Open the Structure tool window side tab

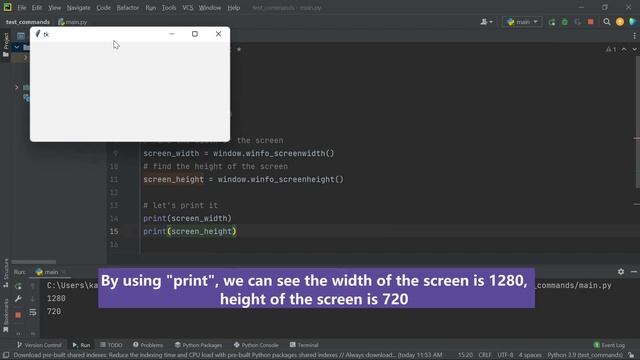tap(6, 273)
